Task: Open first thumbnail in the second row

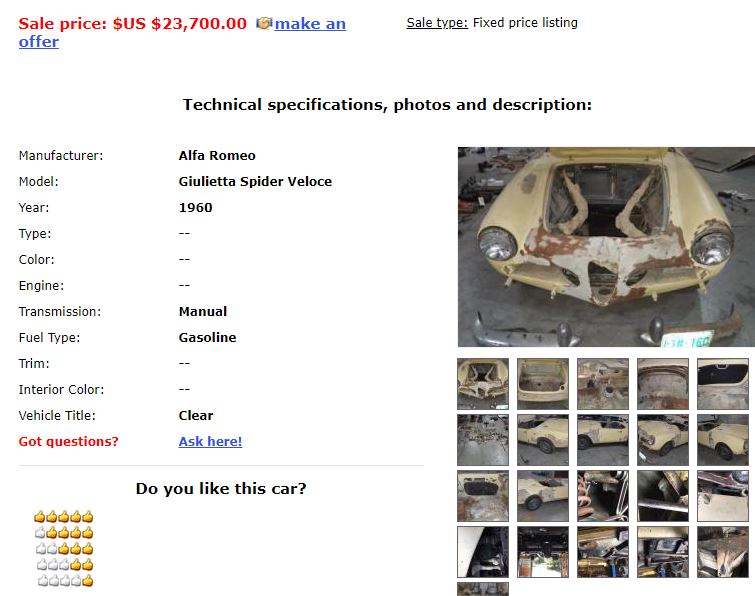Action: click(x=483, y=440)
